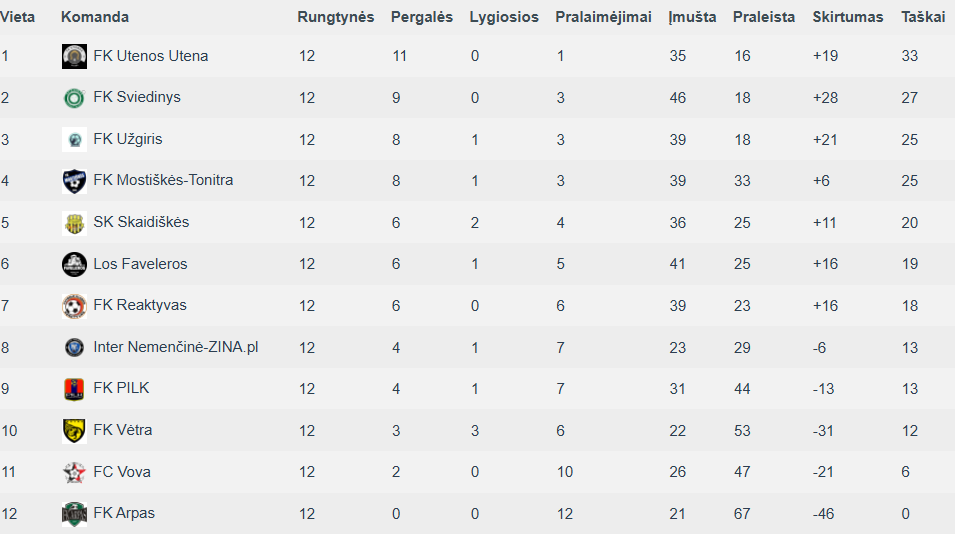Click the green FK Sviedinys crest
Viewport: 955px width, 534px height.
coord(74,98)
